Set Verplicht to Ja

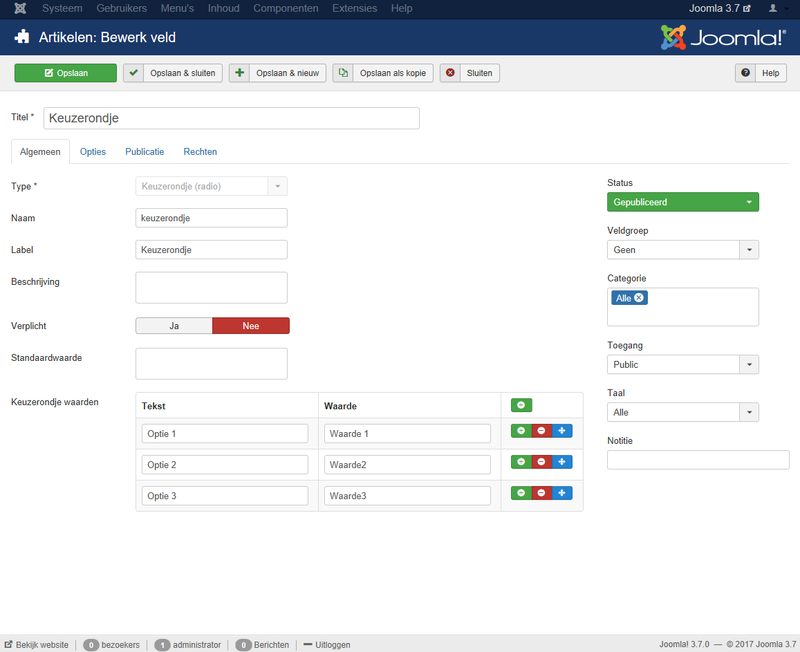[x=174, y=326]
